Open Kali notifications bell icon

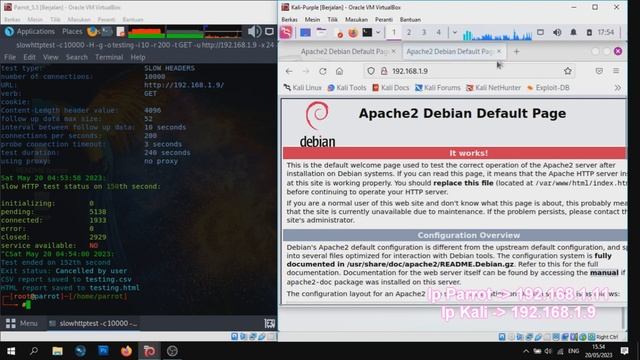point(573,32)
